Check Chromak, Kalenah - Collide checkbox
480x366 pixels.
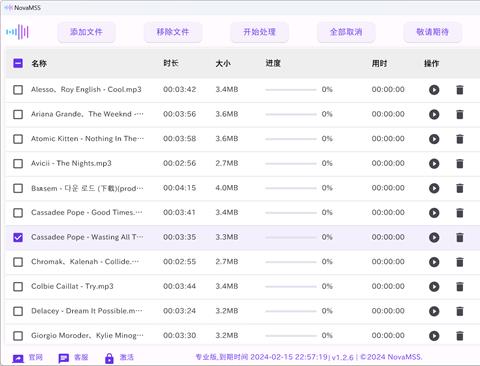click(x=18, y=262)
